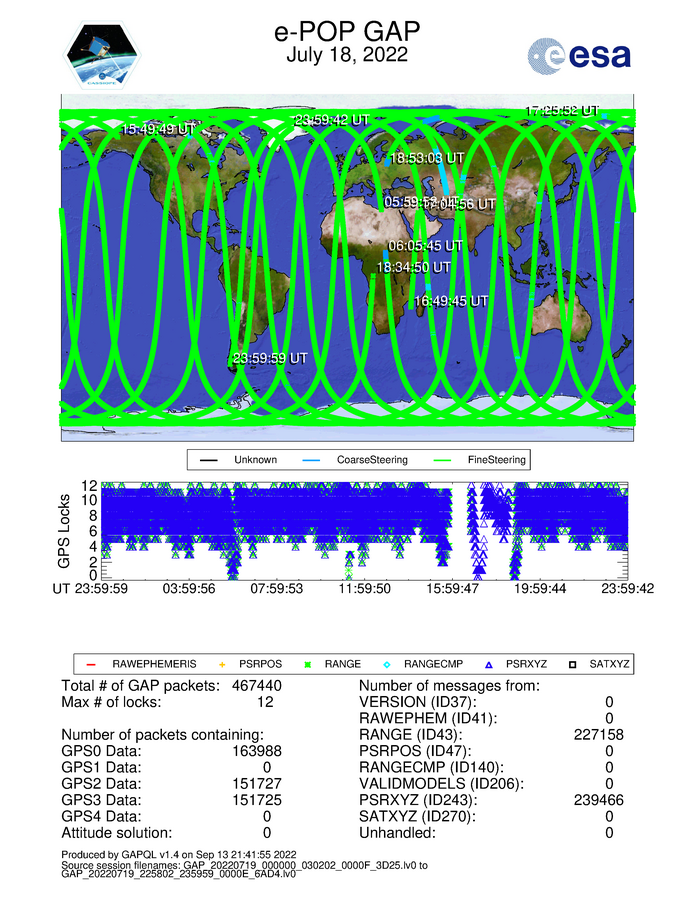Viewport: 695px width, 899px height.
Task: Select the 16:49:45 UT map label
Action: point(451,301)
